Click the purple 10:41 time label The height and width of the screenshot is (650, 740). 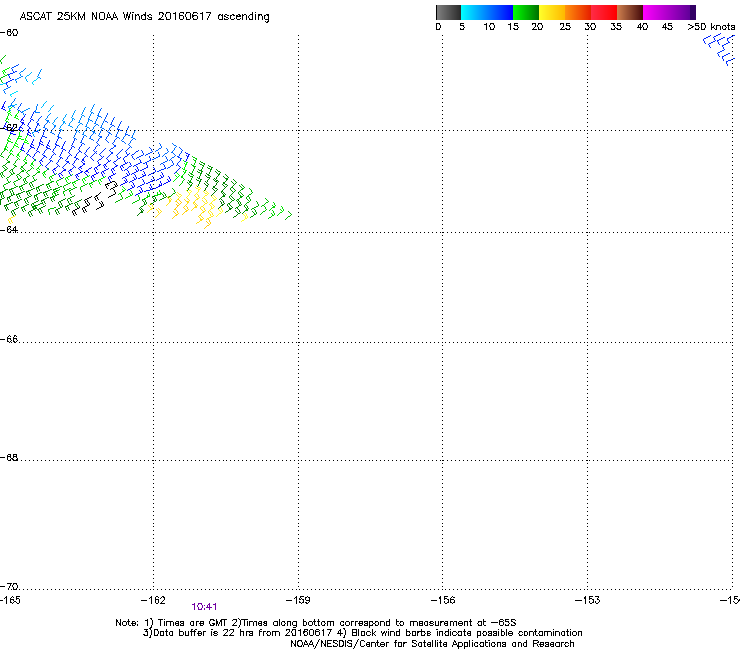[204, 607]
